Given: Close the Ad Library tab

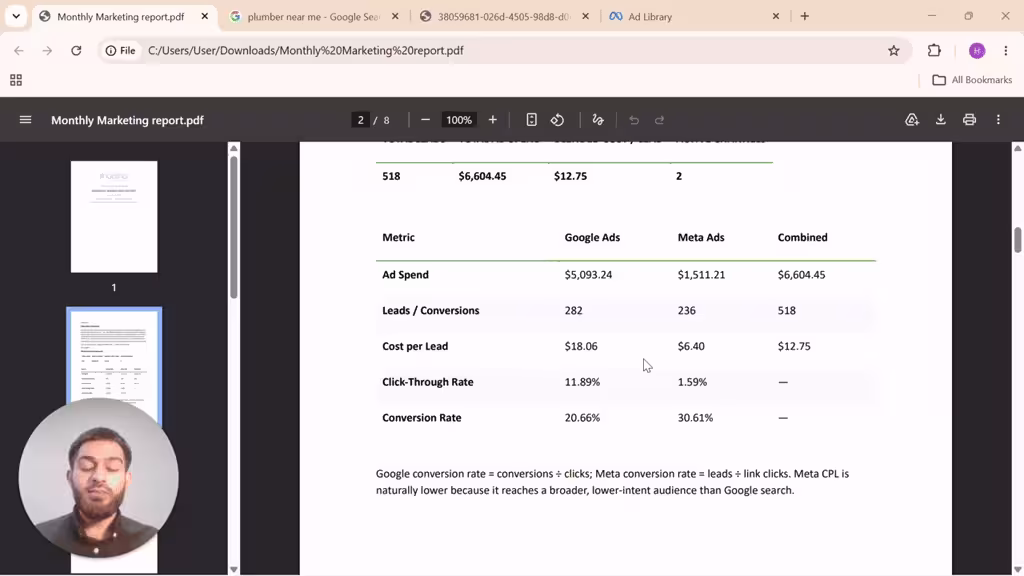Looking at the screenshot, I should click(776, 16).
